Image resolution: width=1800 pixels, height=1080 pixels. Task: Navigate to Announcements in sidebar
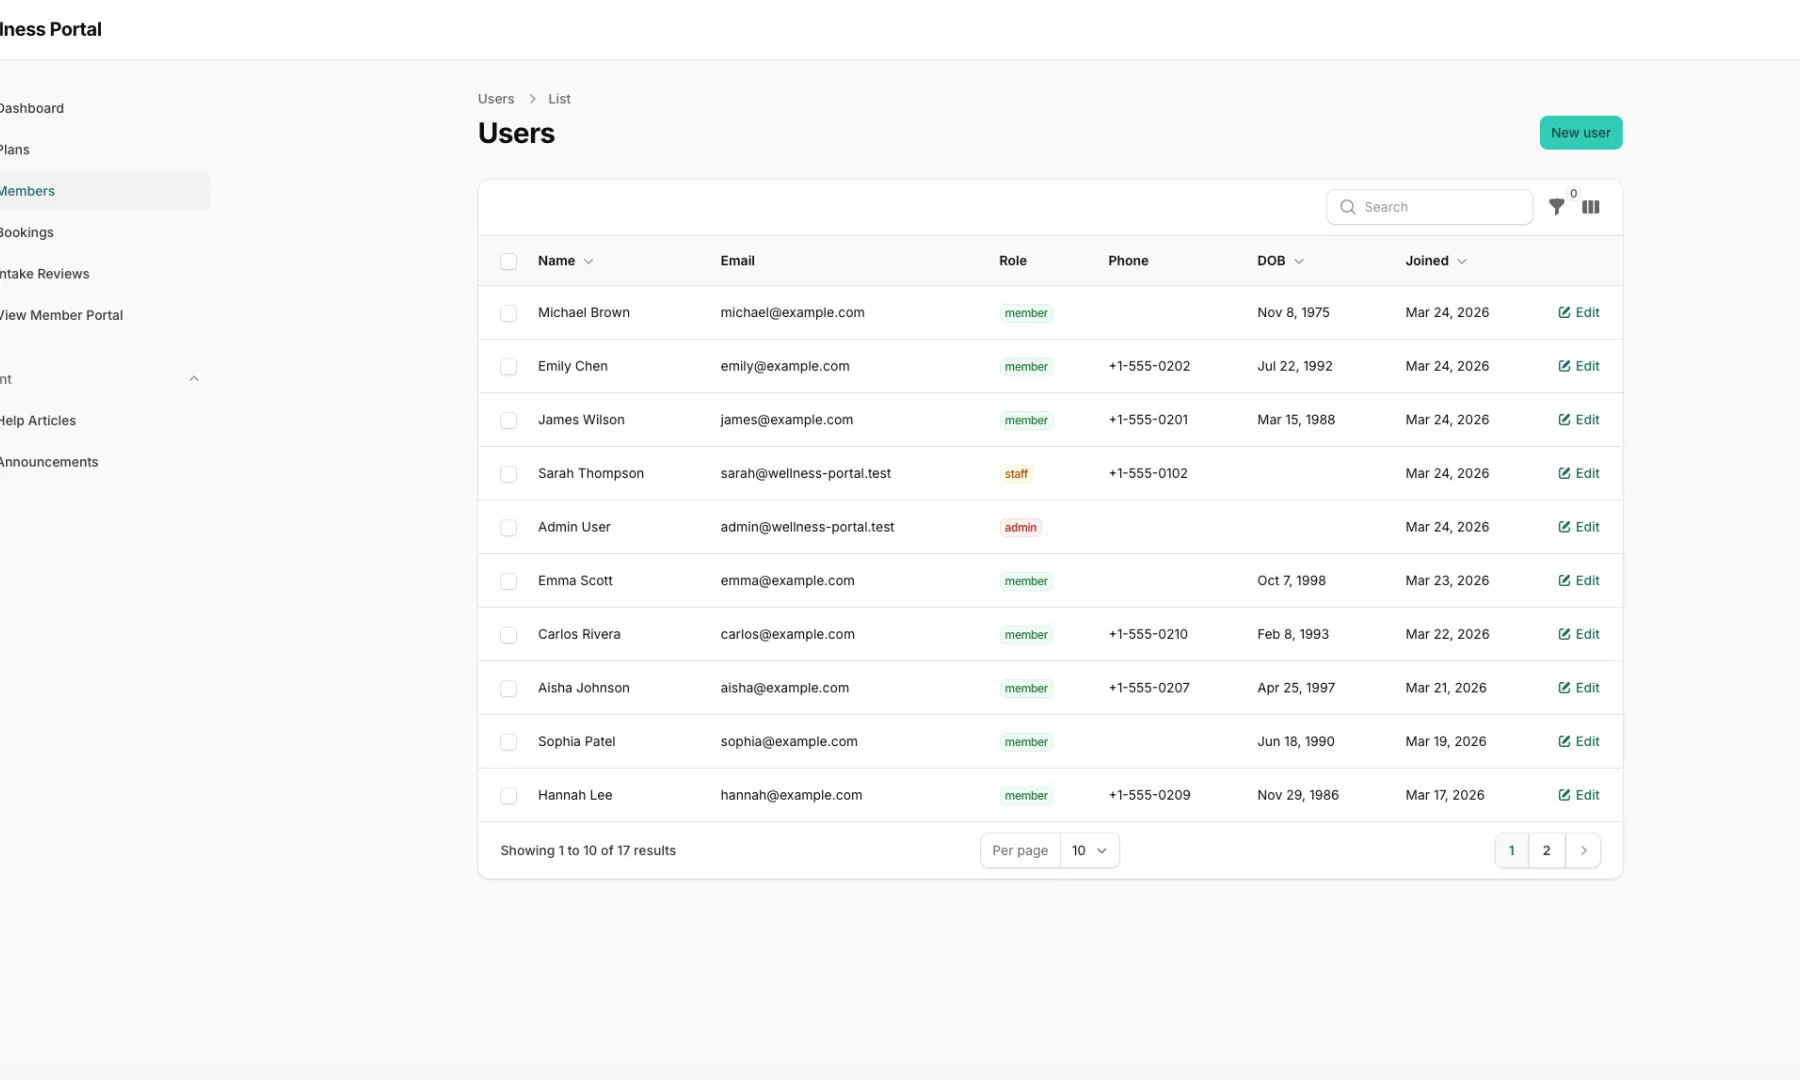point(49,462)
